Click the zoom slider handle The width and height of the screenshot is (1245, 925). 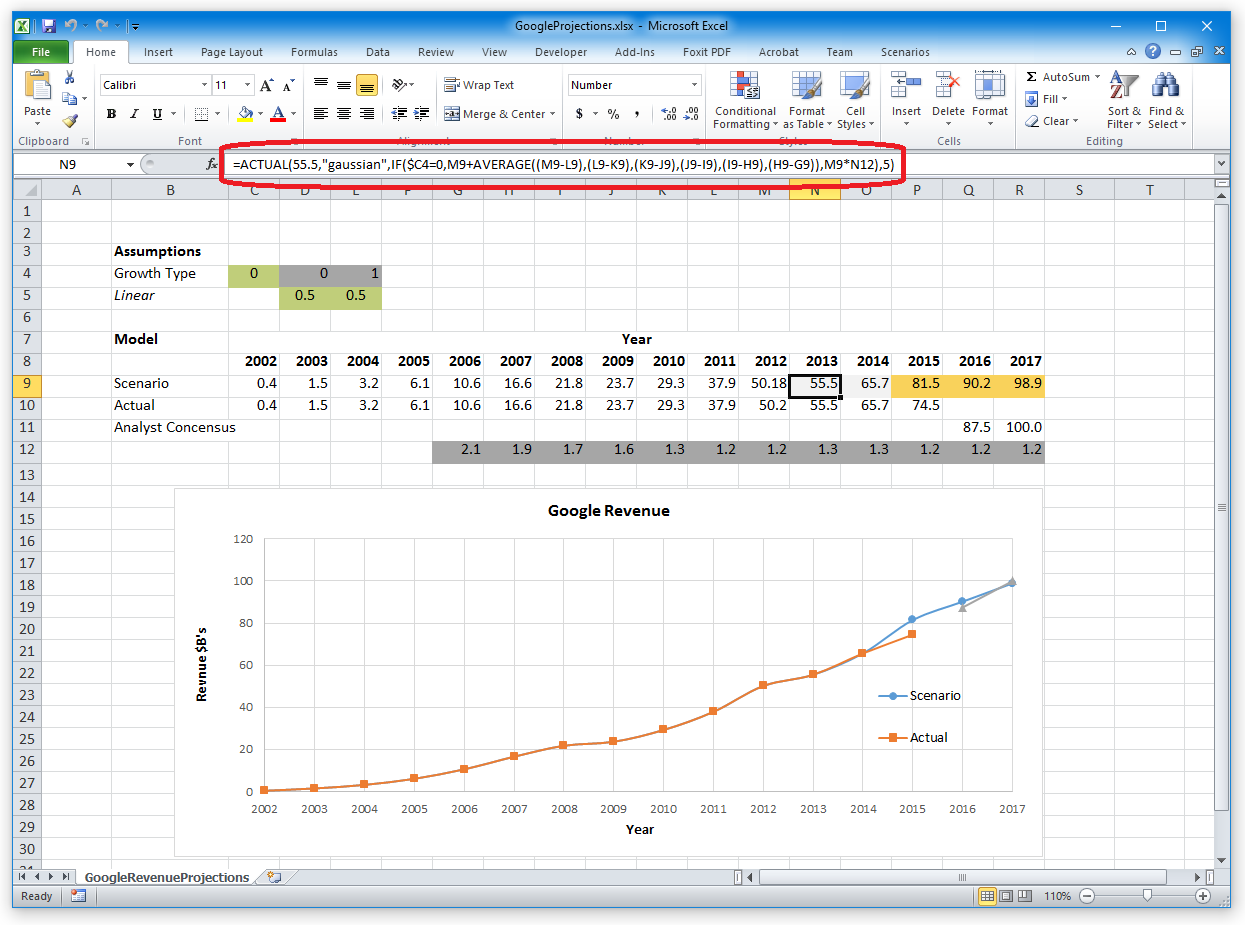coord(1147,896)
